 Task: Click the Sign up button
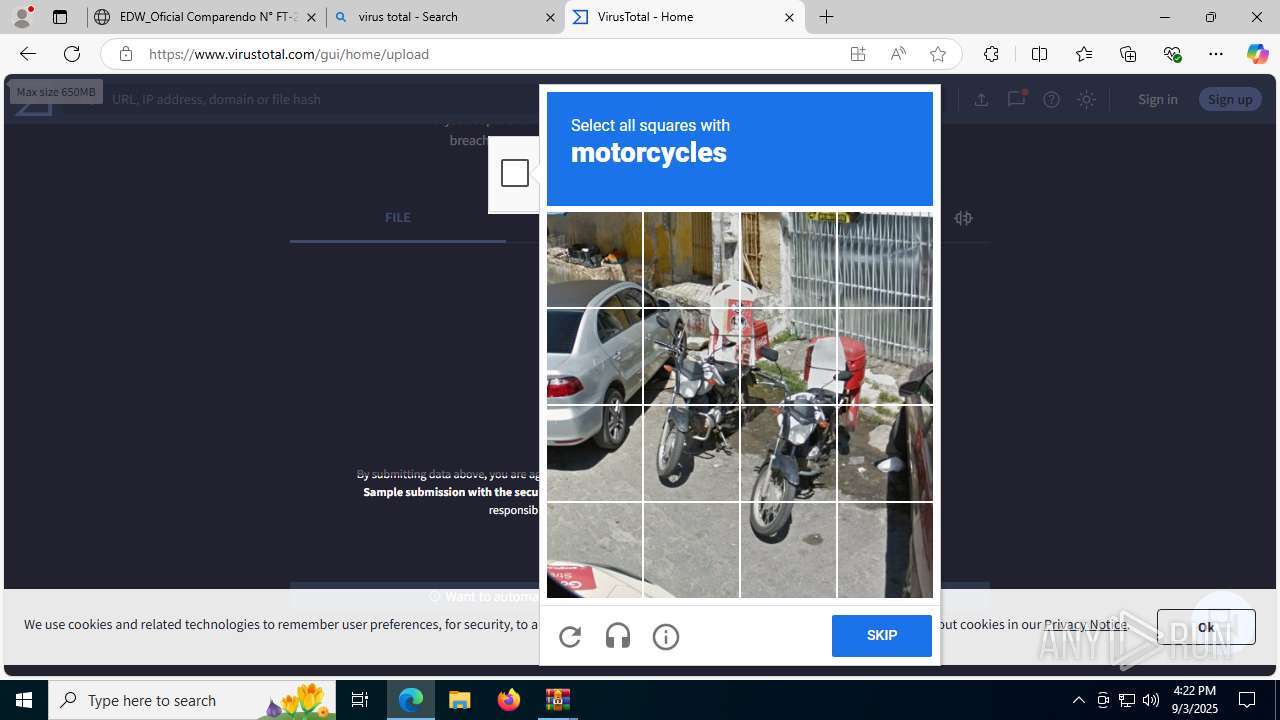point(1230,99)
